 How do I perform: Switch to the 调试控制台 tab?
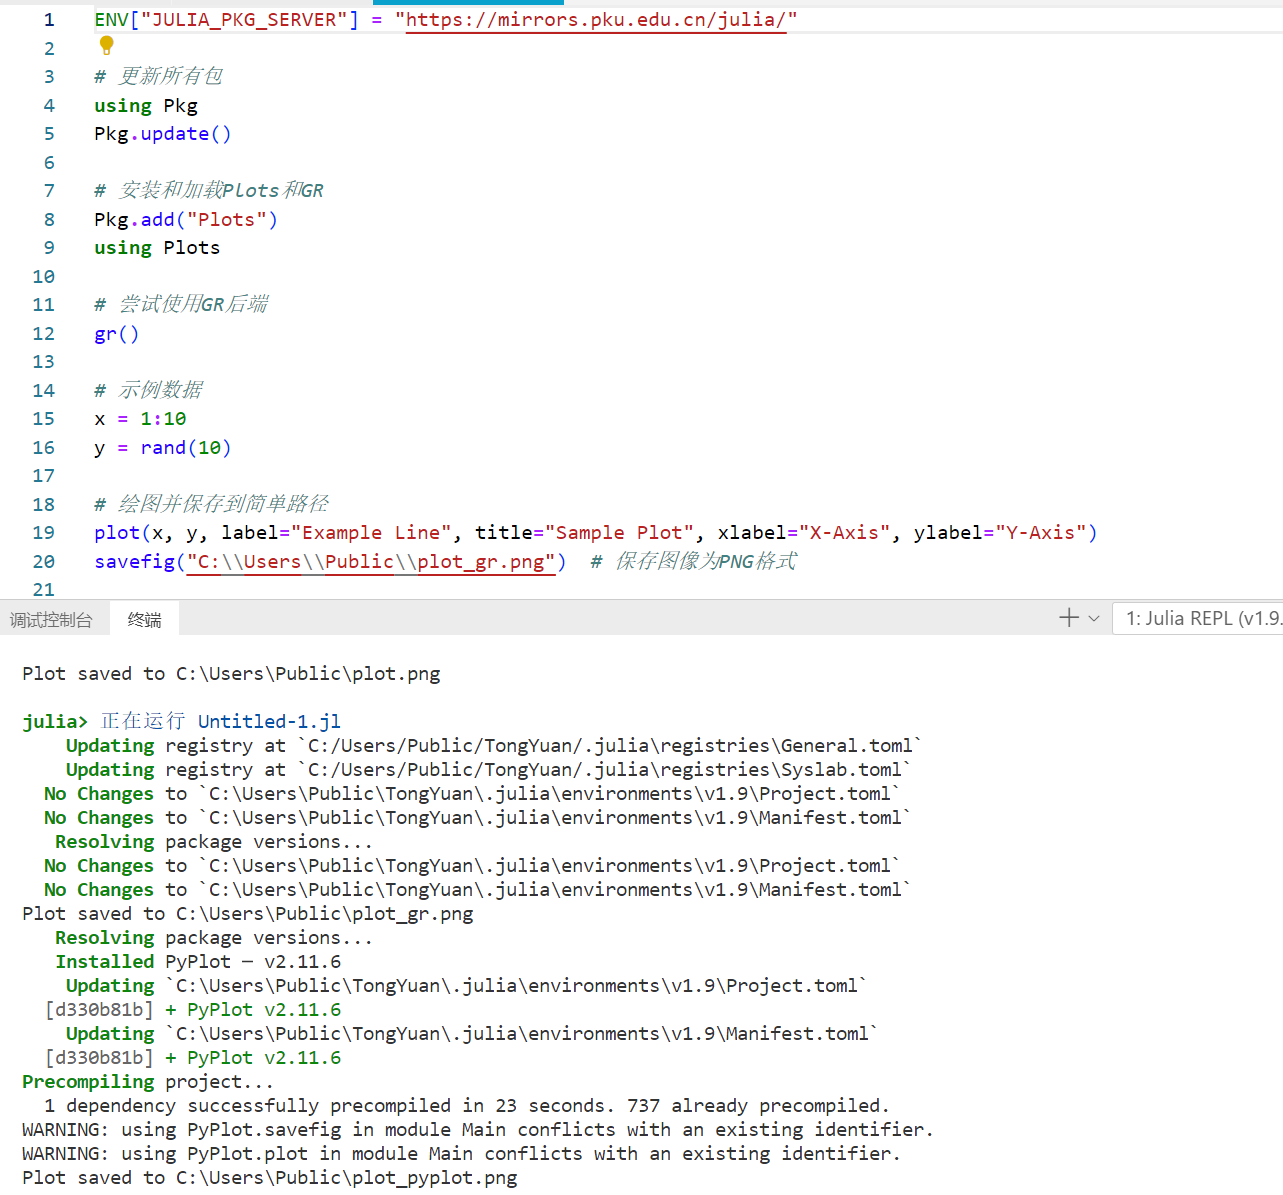[x=51, y=620]
